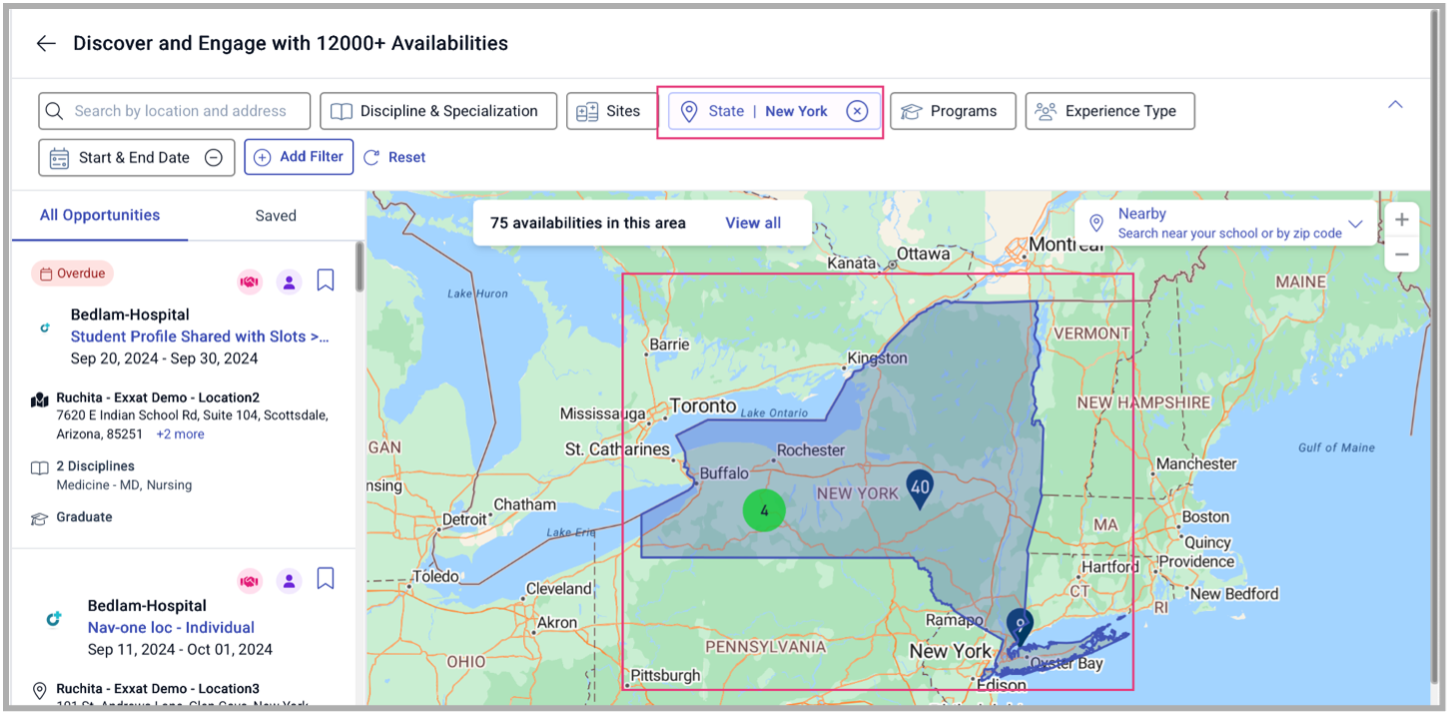
Task: Click the Add Filter button
Action: (299, 157)
